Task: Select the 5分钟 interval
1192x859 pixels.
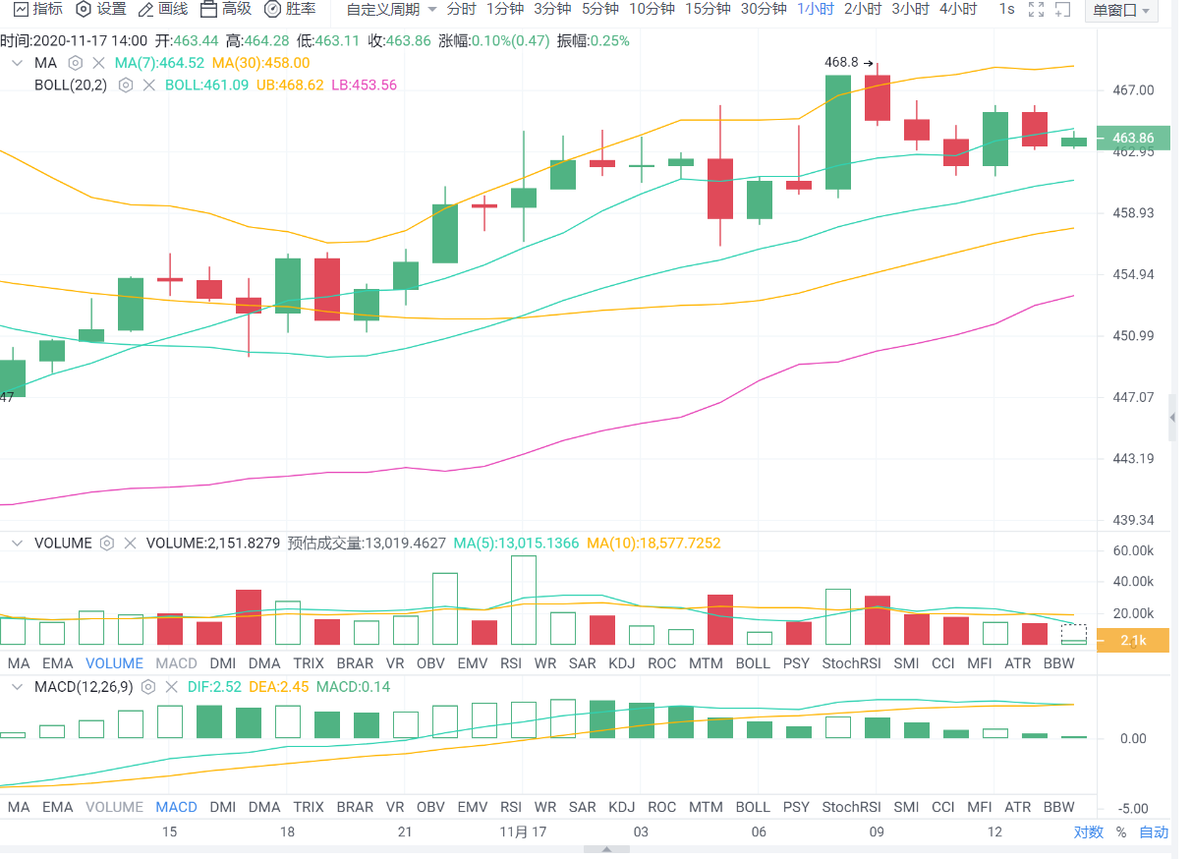Action: pyautogui.click(x=601, y=9)
